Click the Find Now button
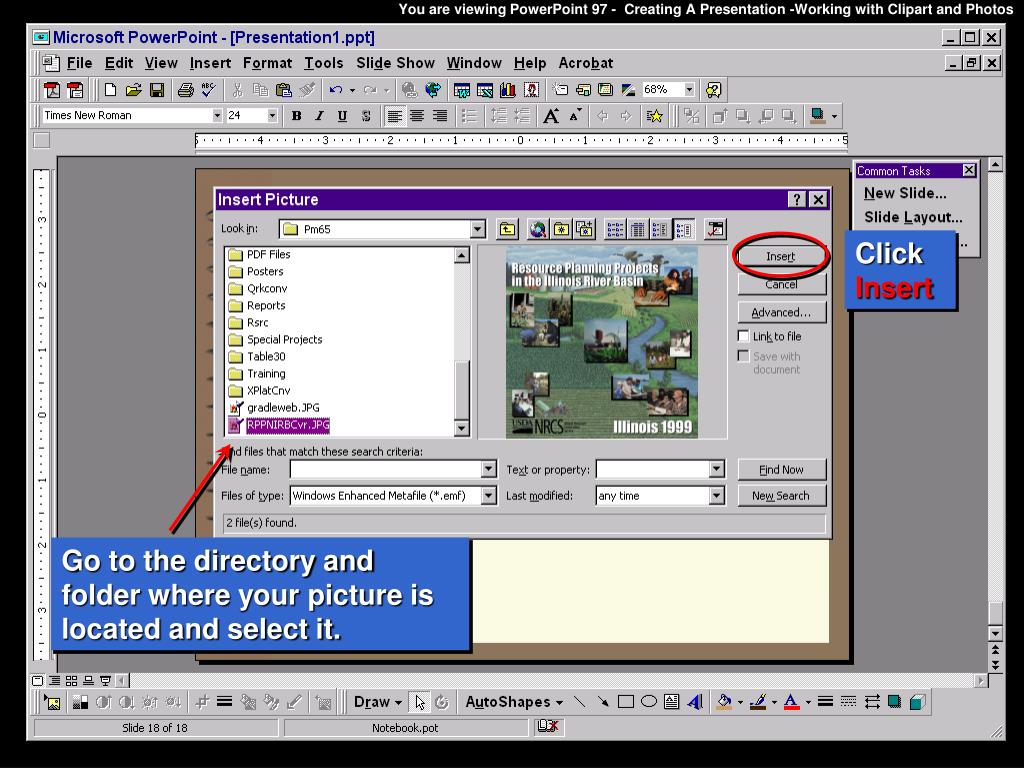Image resolution: width=1024 pixels, height=768 pixels. coord(782,470)
